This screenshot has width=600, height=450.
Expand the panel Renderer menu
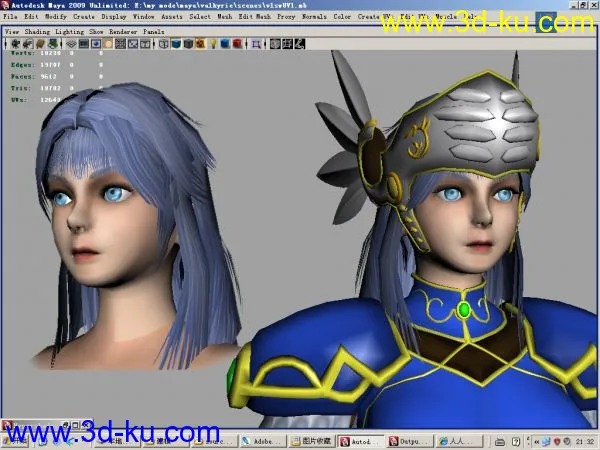click(123, 32)
